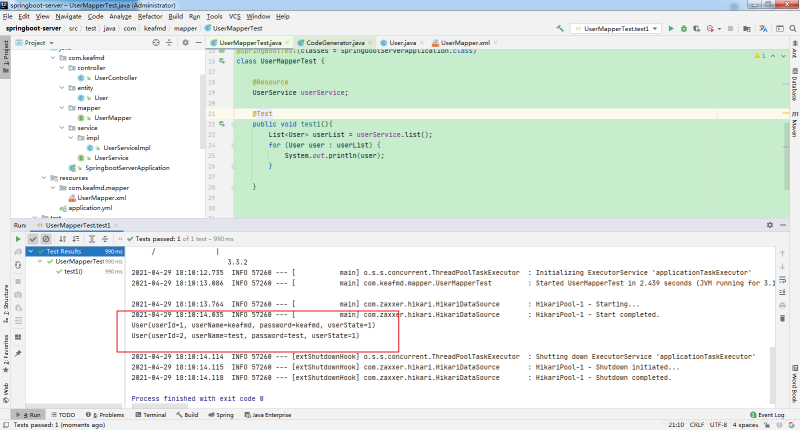Open the Event Log panel
This screenshot has width=800, height=430.
click(x=767, y=414)
